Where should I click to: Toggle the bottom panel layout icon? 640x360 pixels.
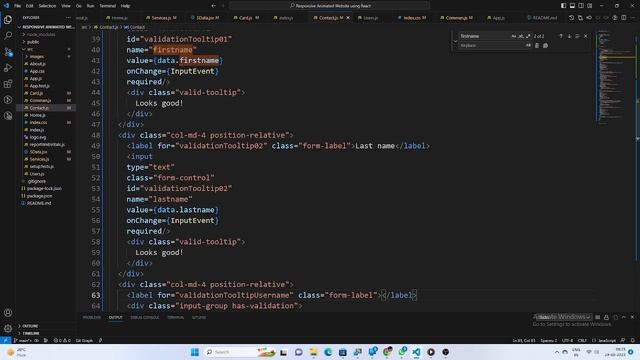click(x=572, y=6)
